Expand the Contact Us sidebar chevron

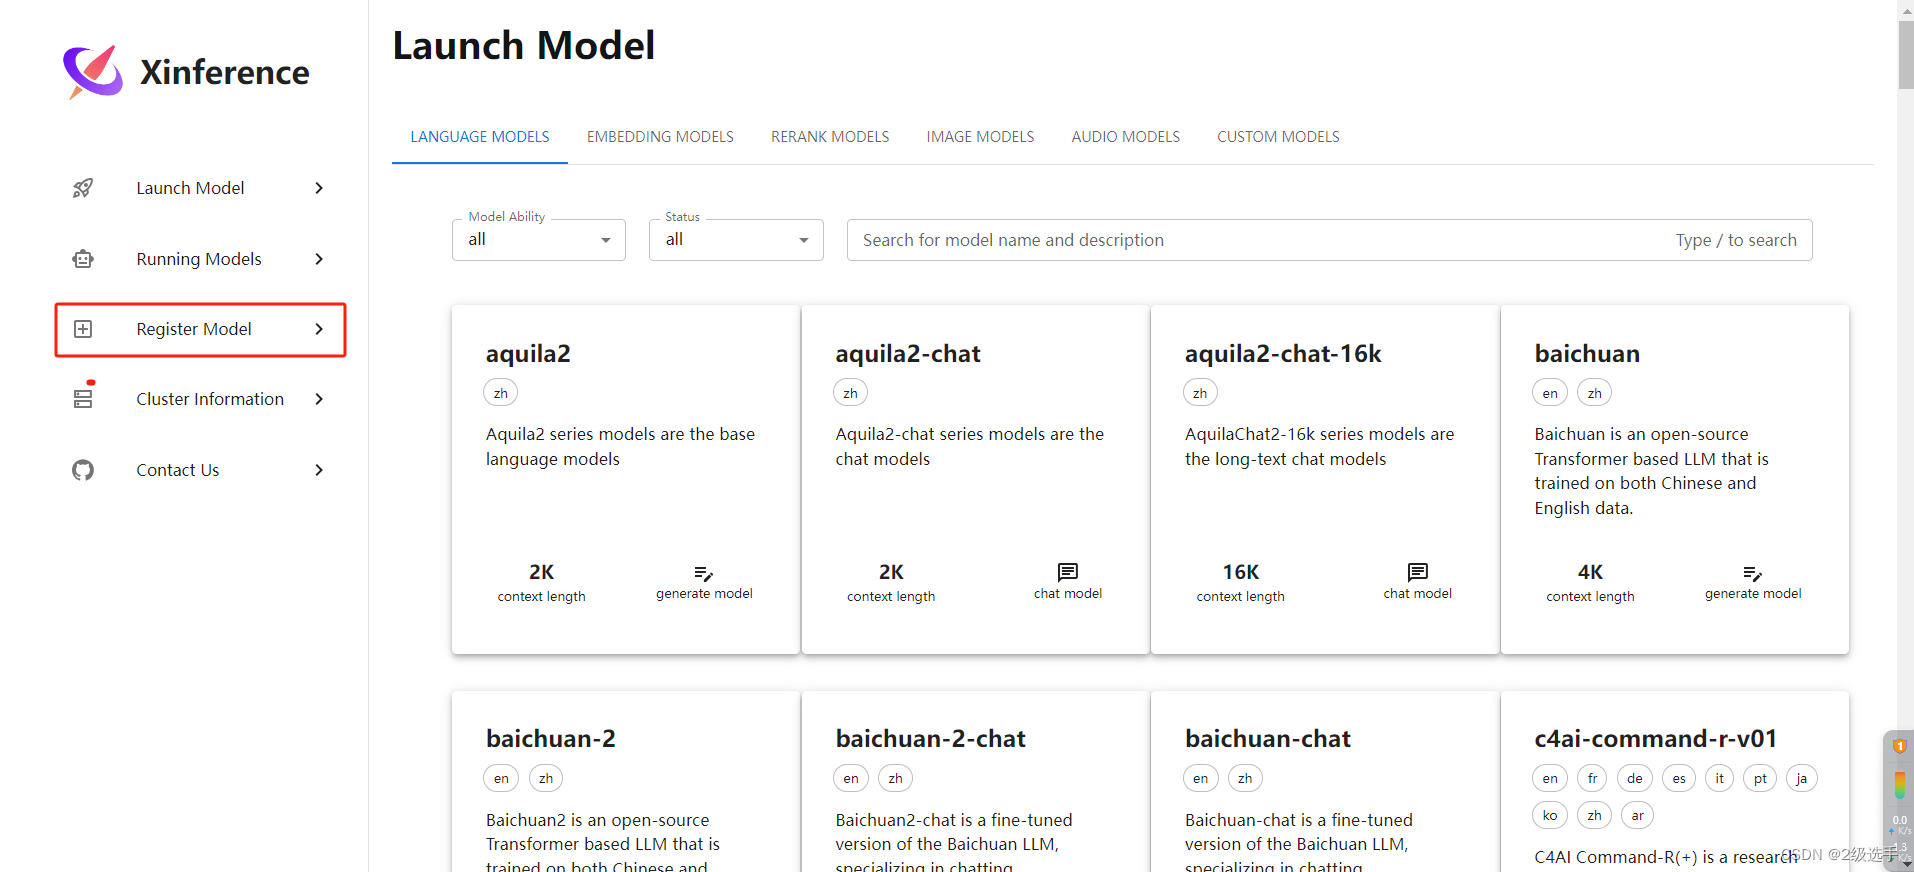319,470
